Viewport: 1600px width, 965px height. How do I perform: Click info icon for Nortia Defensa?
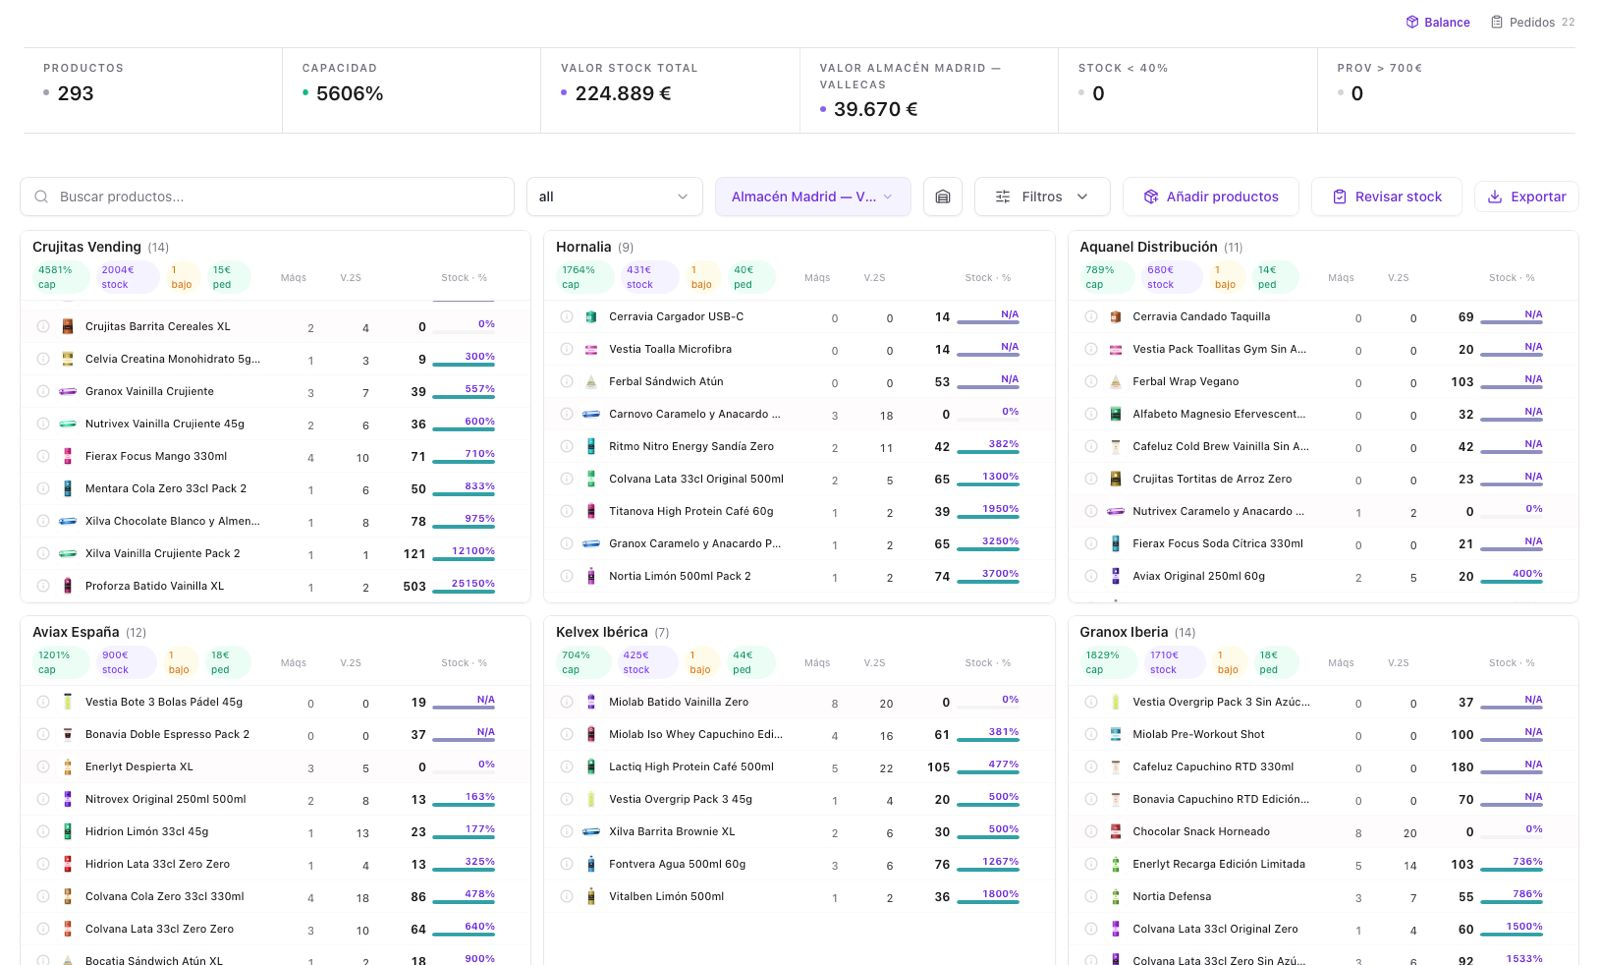coord(1091,897)
